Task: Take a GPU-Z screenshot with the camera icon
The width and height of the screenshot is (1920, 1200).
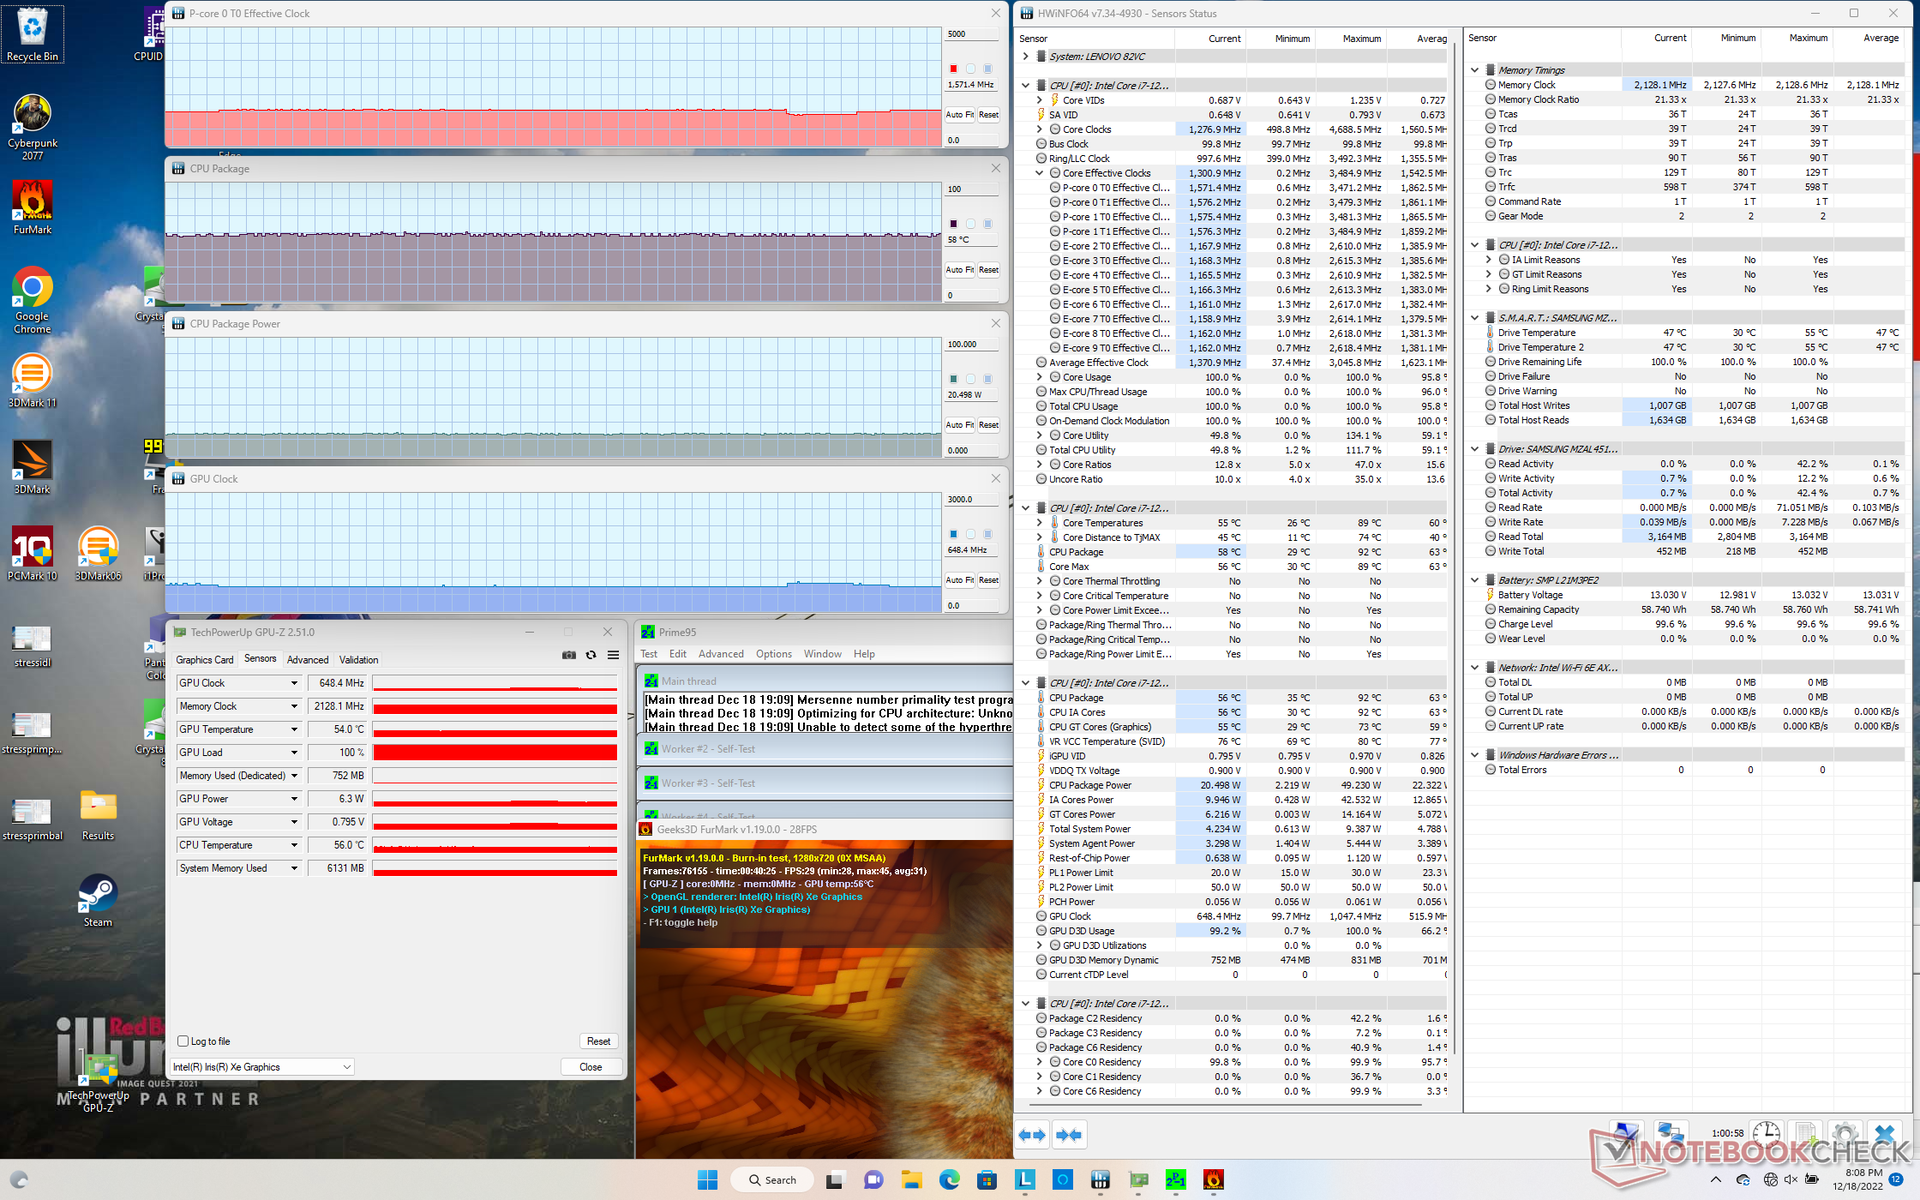Action: click(569, 655)
